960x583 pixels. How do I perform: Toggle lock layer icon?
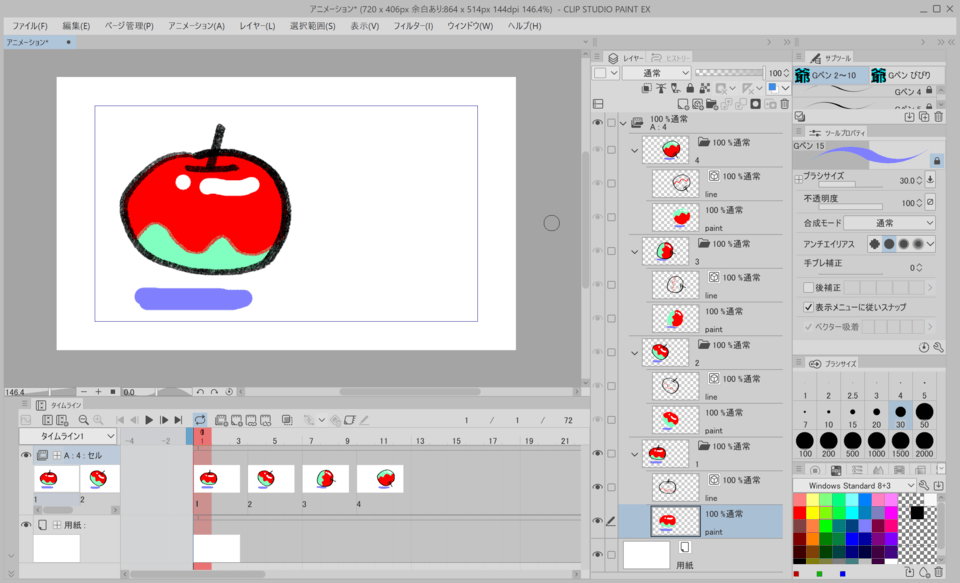click(690, 89)
